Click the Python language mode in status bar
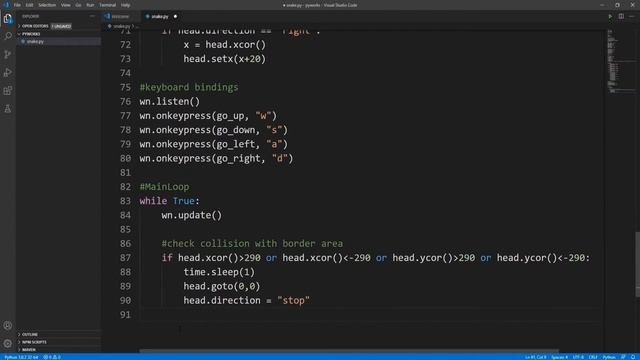The height and width of the screenshot is (360, 640). point(609,357)
